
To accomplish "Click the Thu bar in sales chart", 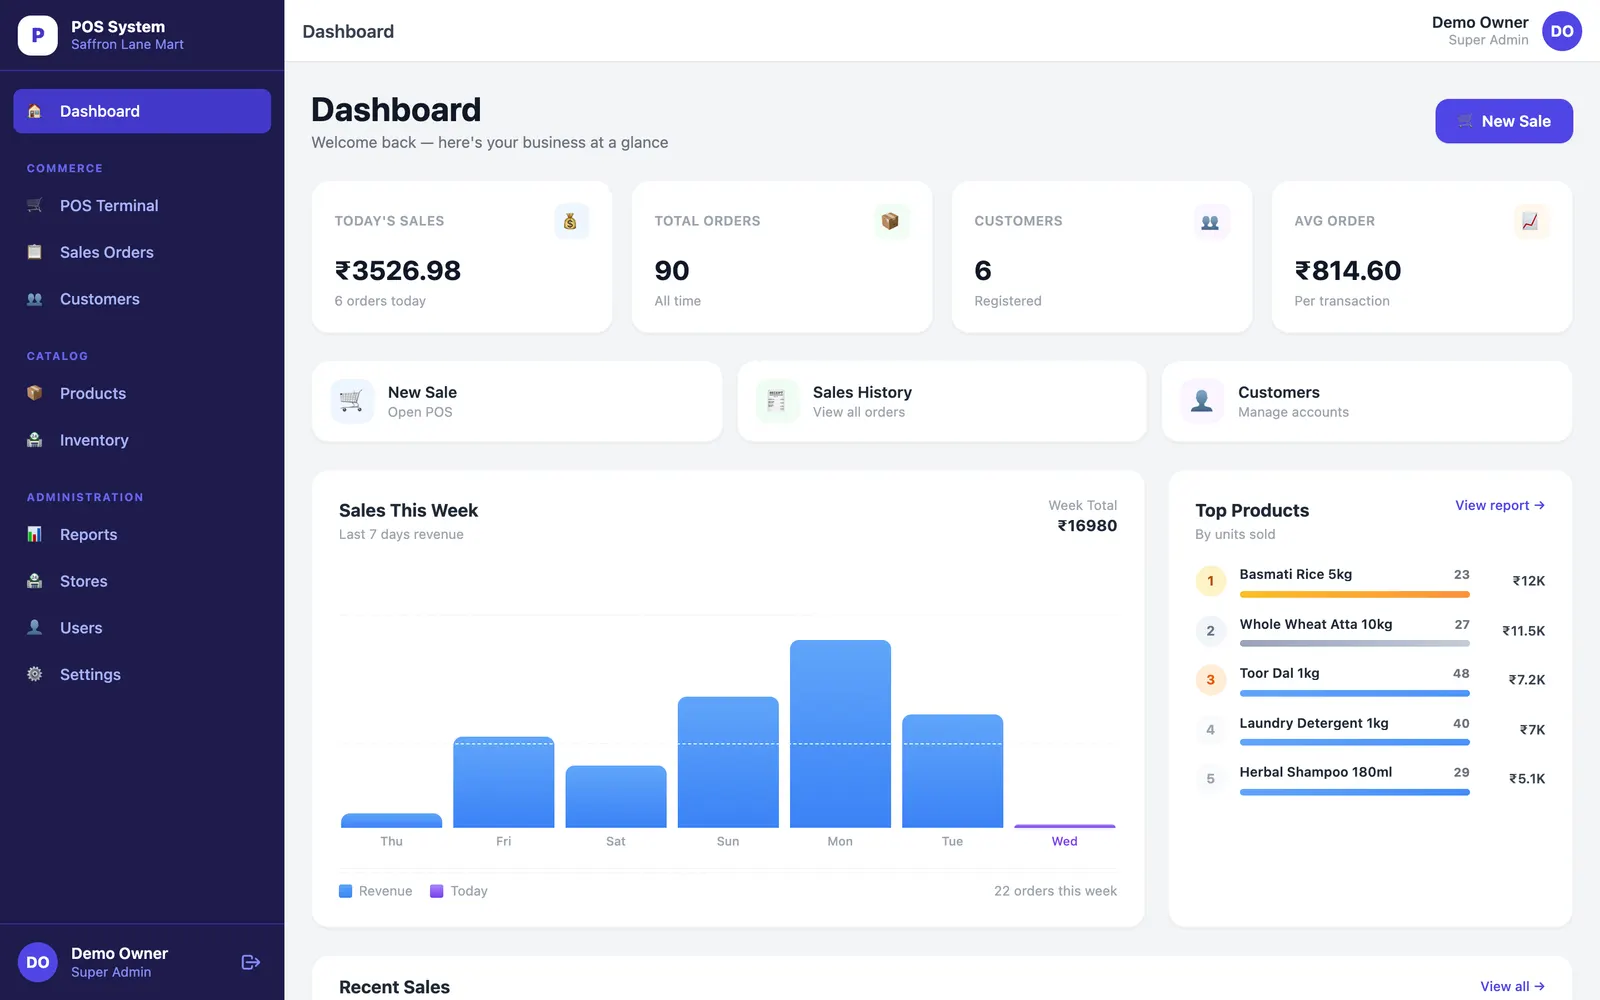I will (x=391, y=820).
